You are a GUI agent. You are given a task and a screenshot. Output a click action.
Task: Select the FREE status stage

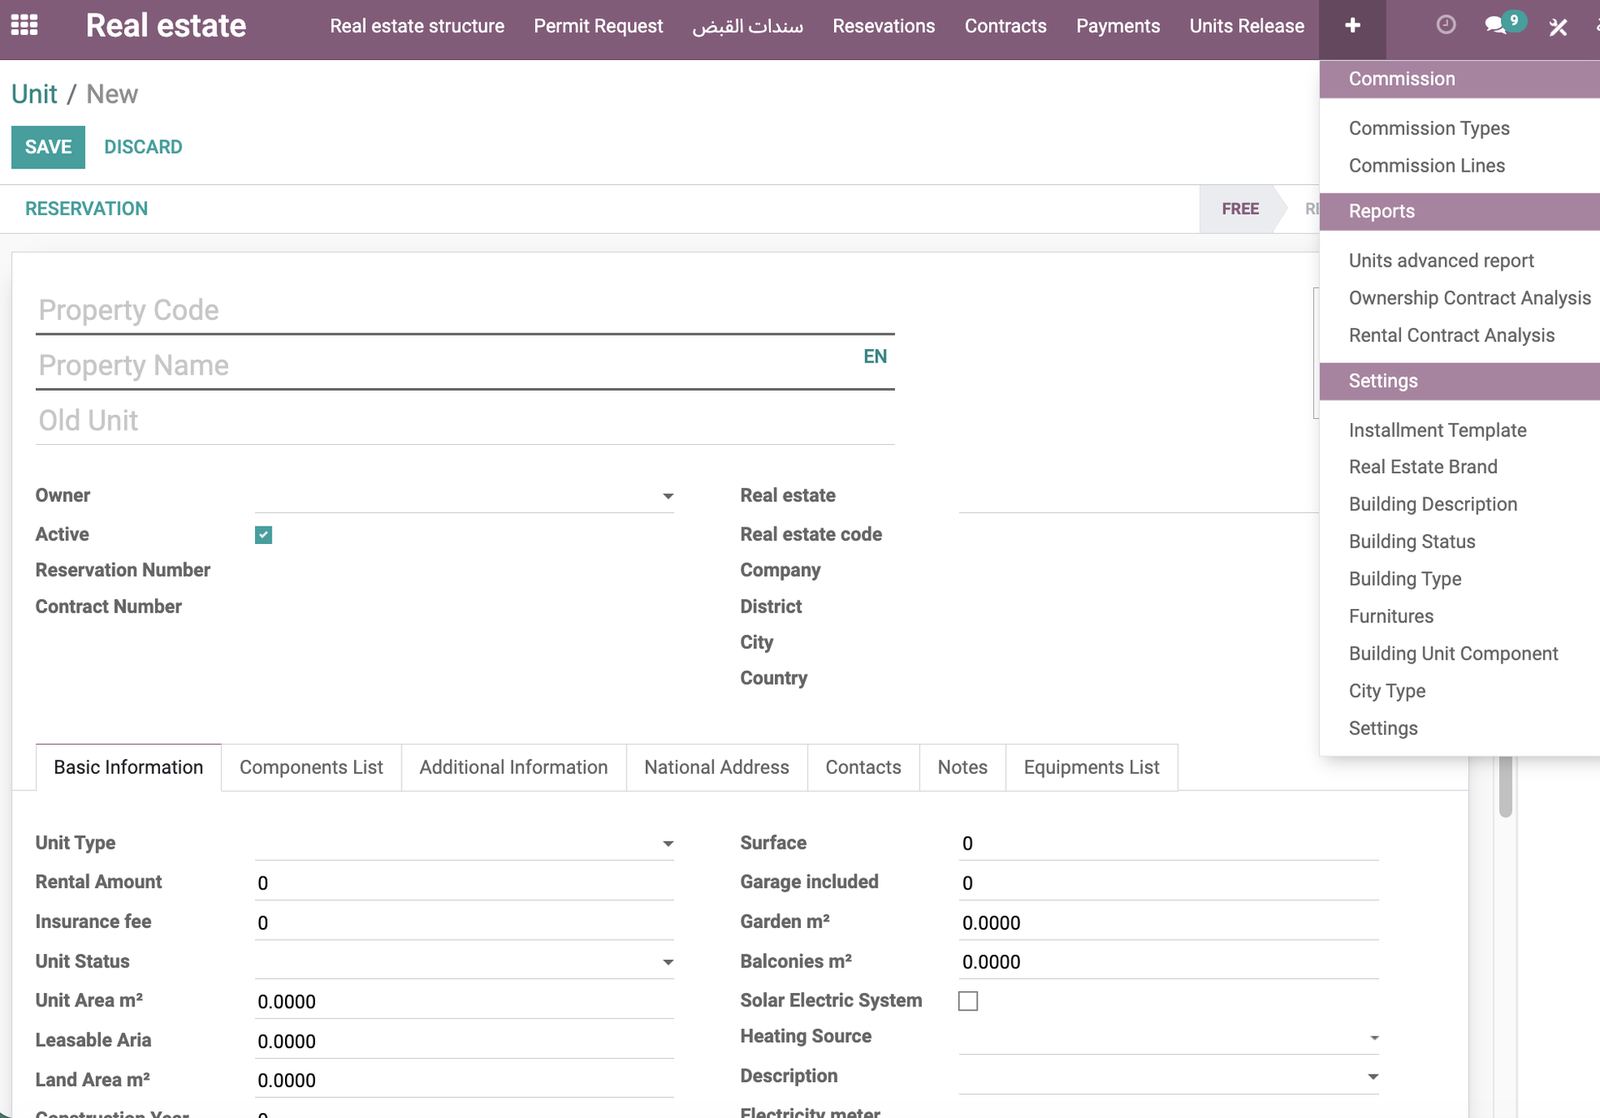pos(1240,209)
